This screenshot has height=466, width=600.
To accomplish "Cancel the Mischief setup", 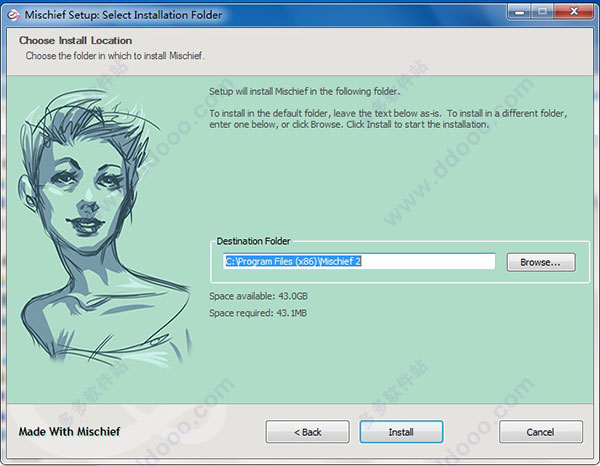I will pyautogui.click(x=541, y=432).
